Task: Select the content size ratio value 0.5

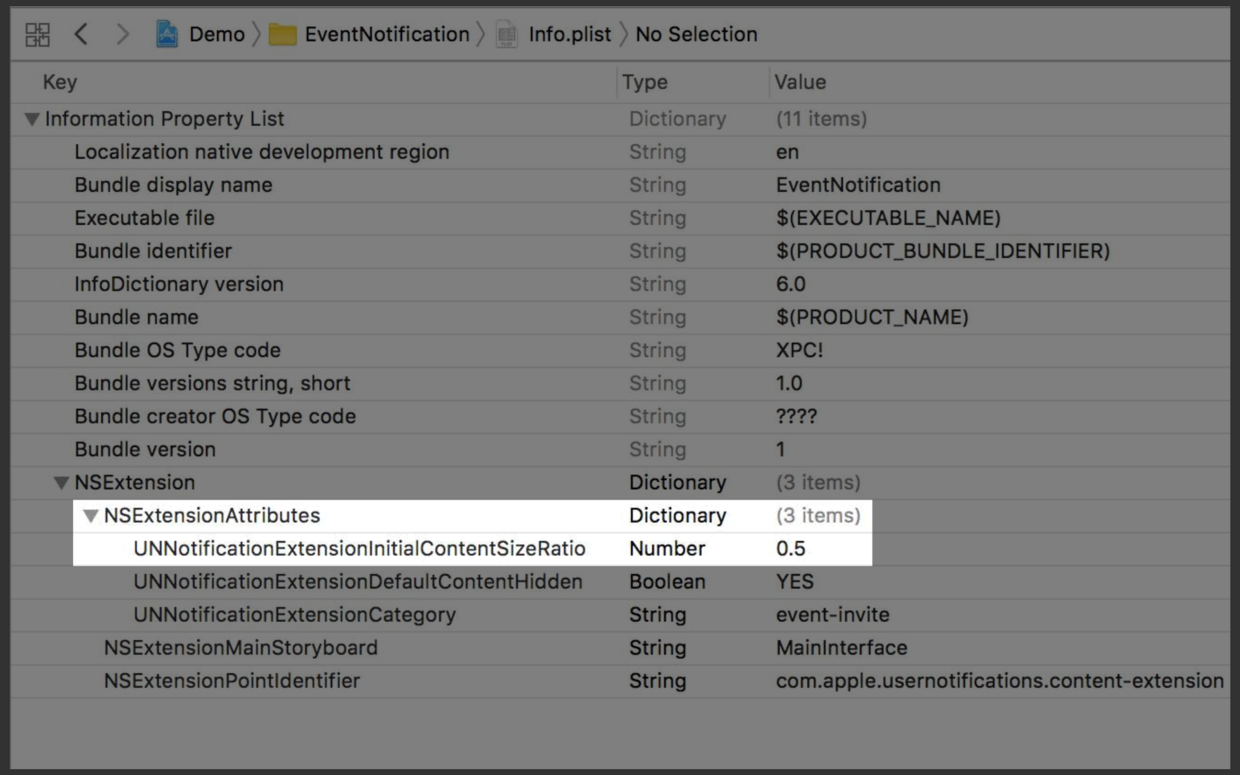Action: [x=791, y=549]
